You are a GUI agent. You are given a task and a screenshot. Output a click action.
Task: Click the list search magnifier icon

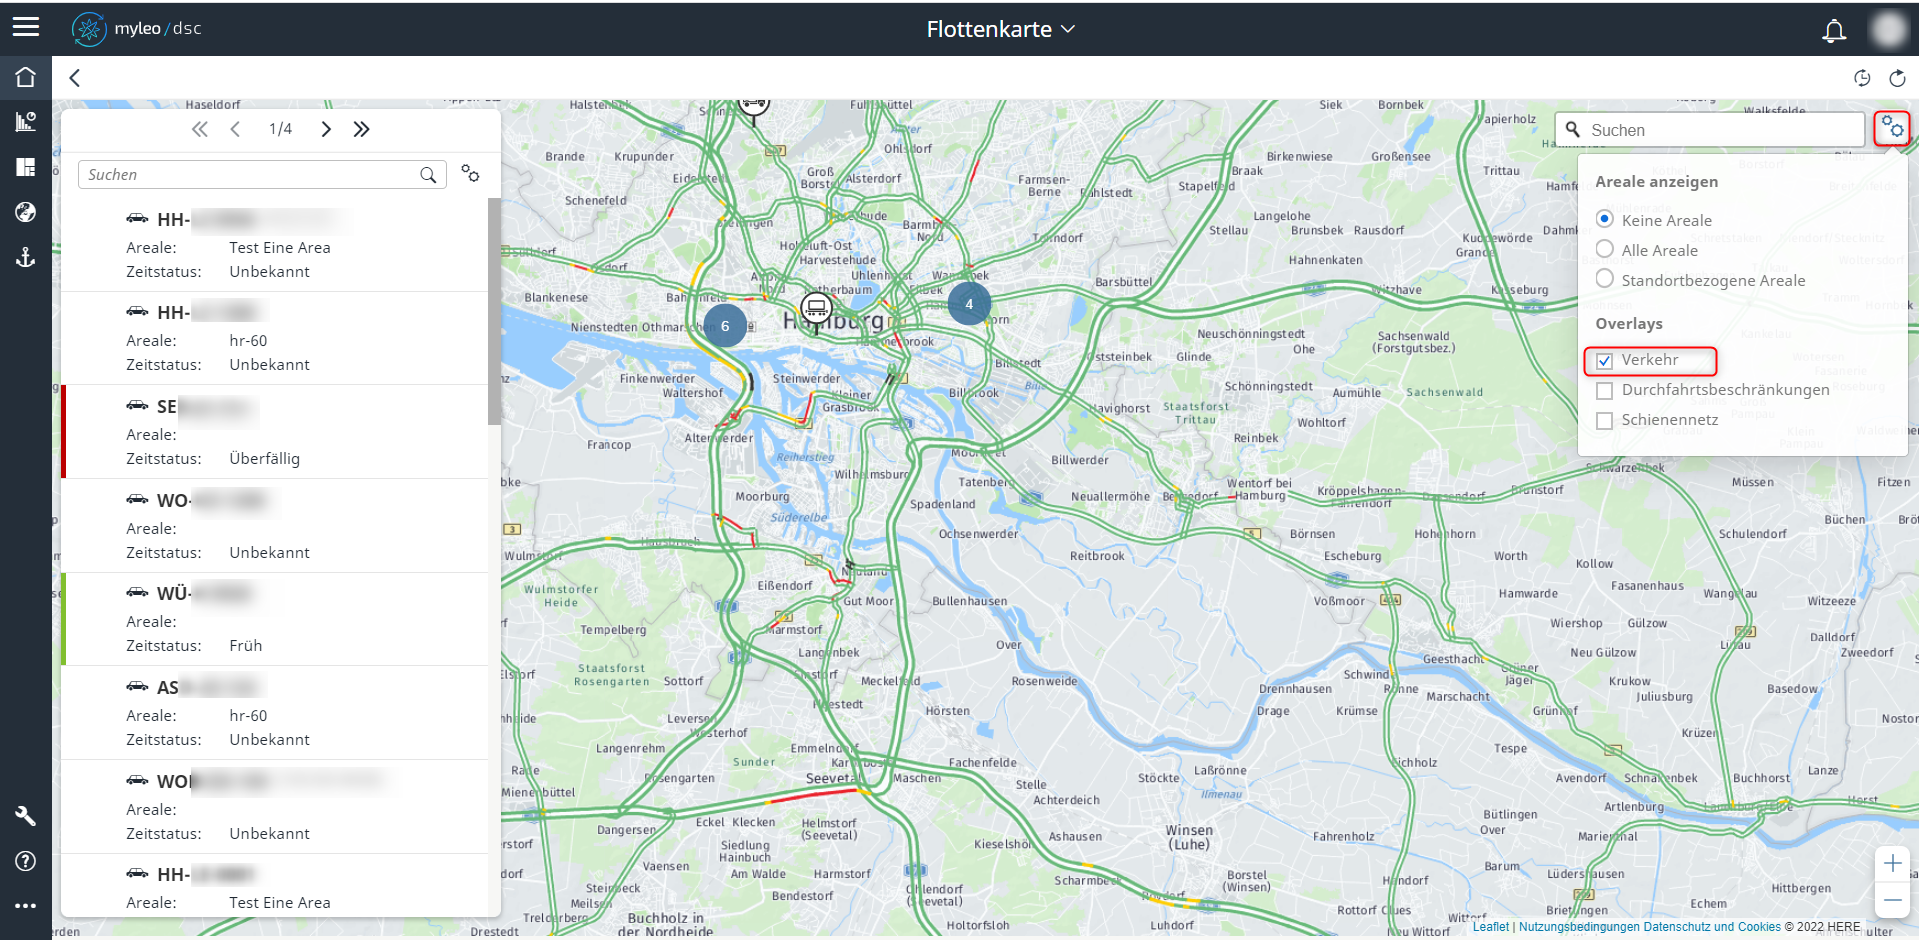tap(428, 175)
